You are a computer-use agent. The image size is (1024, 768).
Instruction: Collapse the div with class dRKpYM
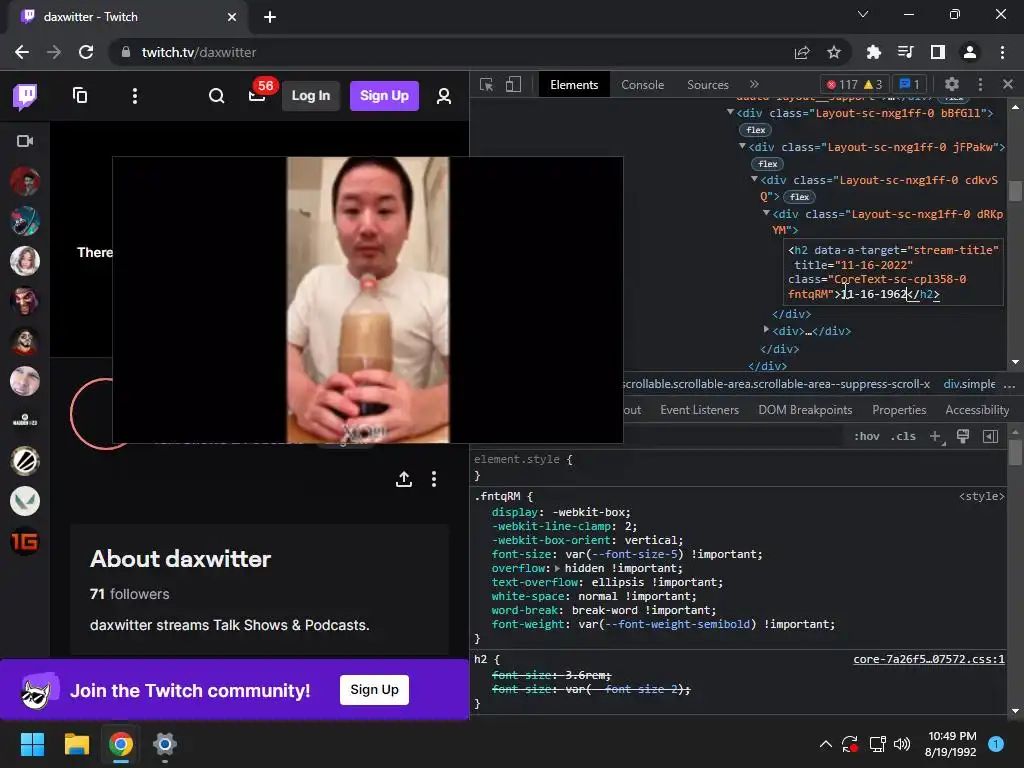pyautogui.click(x=767, y=213)
